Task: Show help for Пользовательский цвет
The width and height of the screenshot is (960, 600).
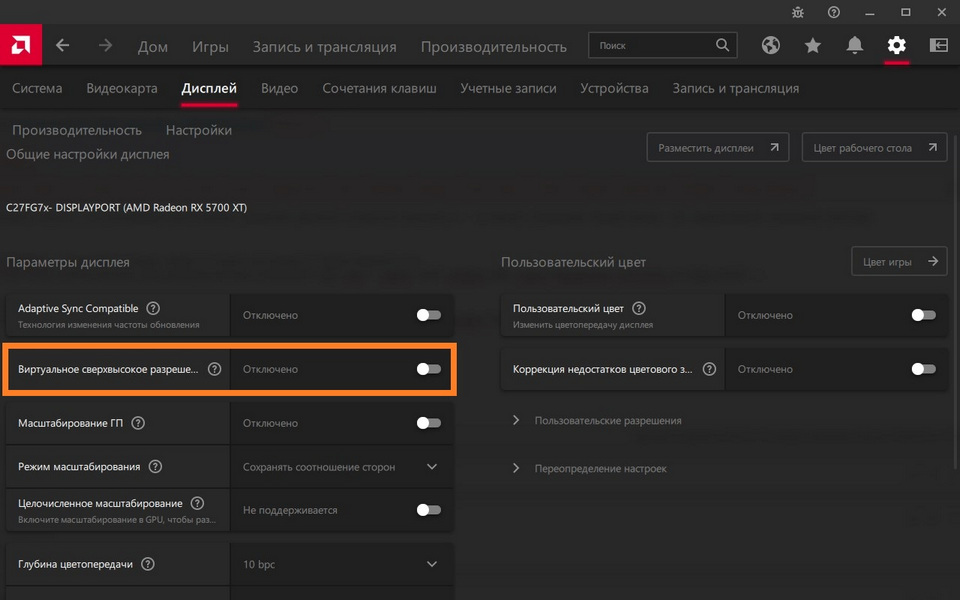Action: tap(639, 308)
